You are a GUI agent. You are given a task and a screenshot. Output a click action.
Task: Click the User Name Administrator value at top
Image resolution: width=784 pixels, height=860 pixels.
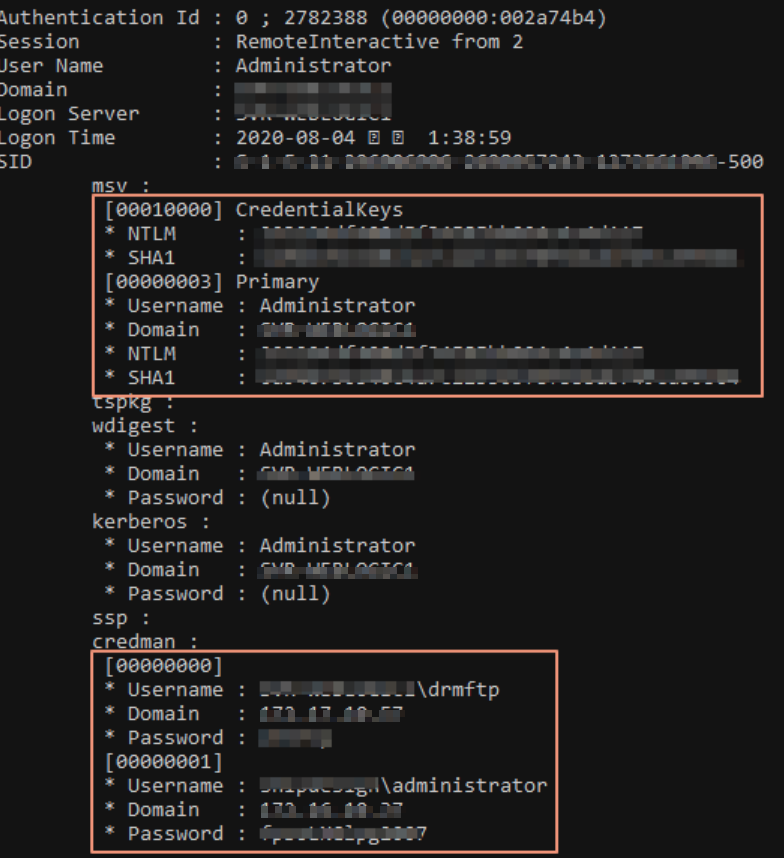pyautogui.click(x=313, y=66)
